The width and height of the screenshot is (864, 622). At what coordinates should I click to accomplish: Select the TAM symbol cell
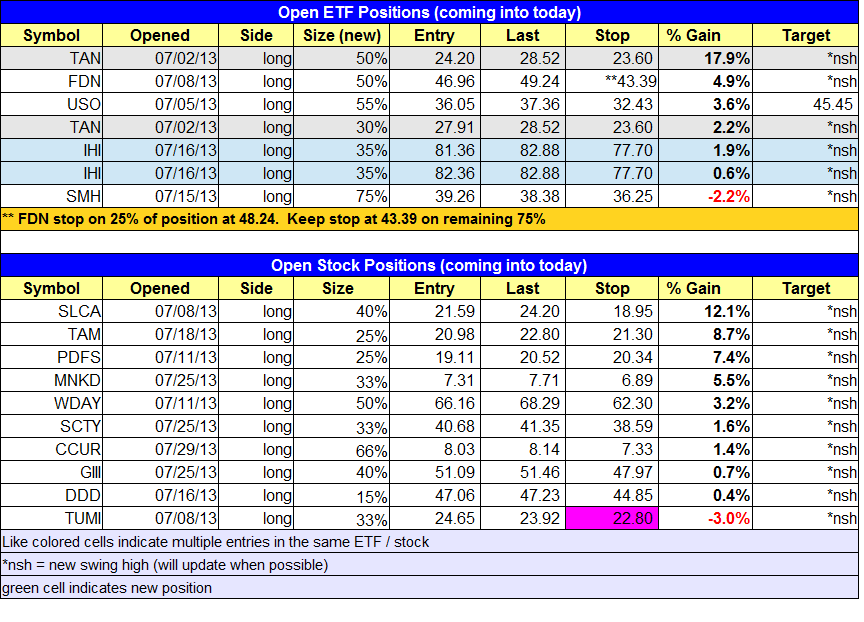(51, 334)
